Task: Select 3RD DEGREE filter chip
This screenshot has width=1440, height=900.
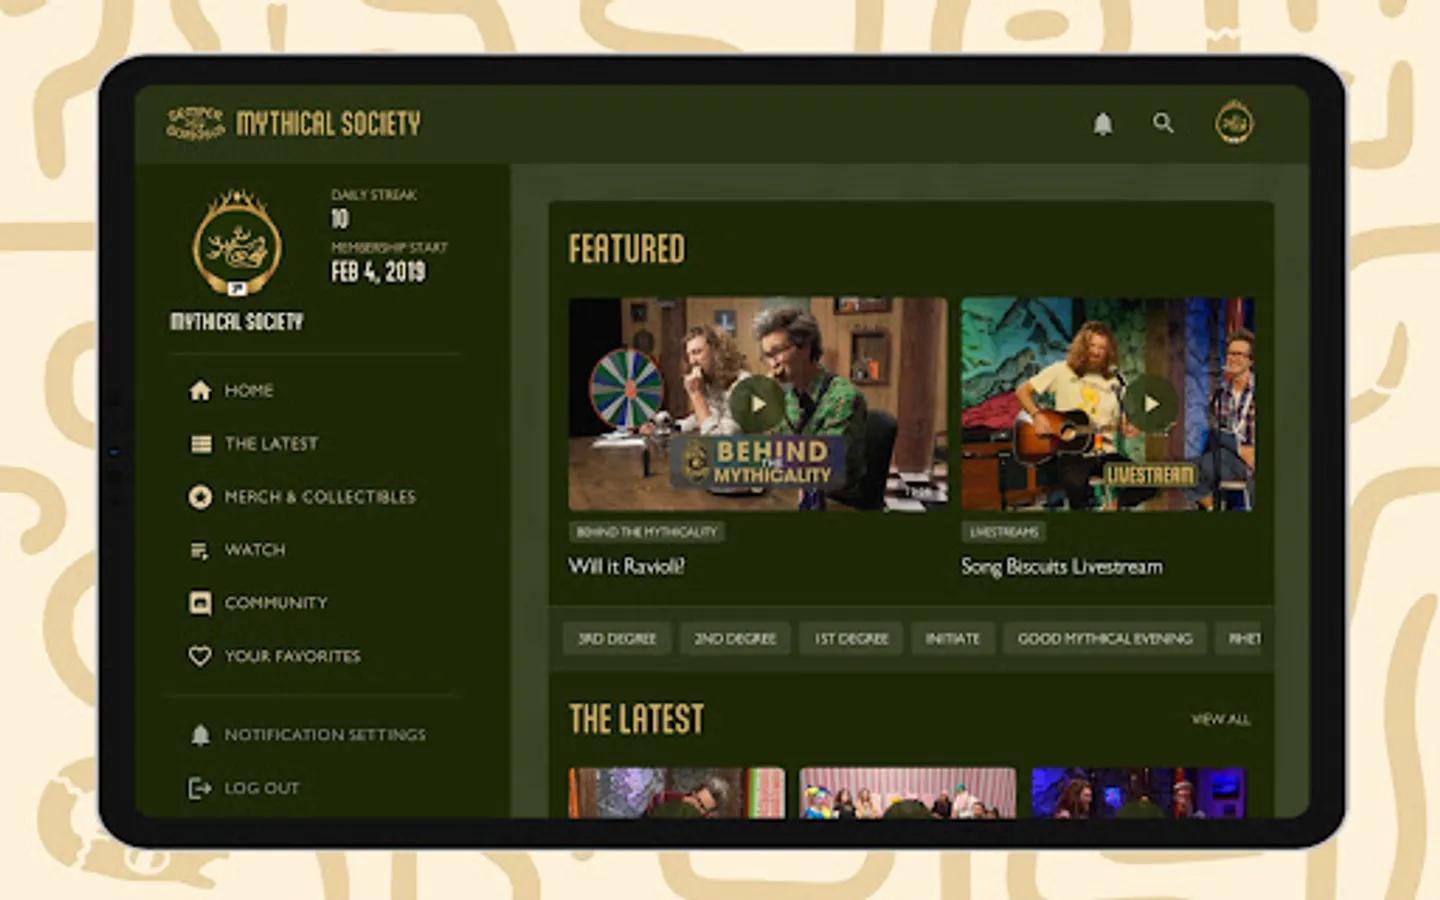Action: (x=617, y=638)
